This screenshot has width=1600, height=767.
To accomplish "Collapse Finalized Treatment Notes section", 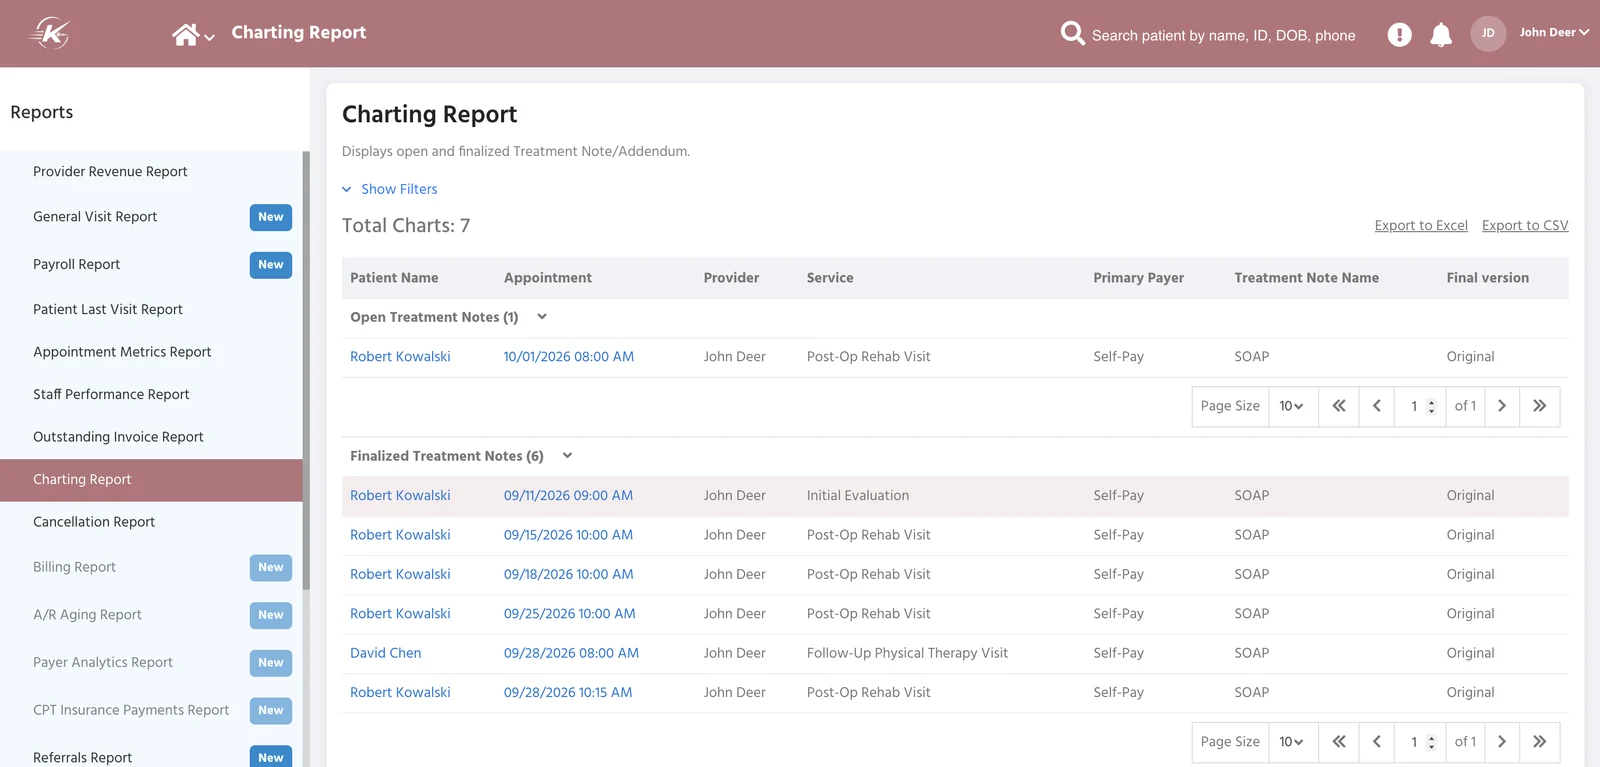I will pyautogui.click(x=567, y=456).
